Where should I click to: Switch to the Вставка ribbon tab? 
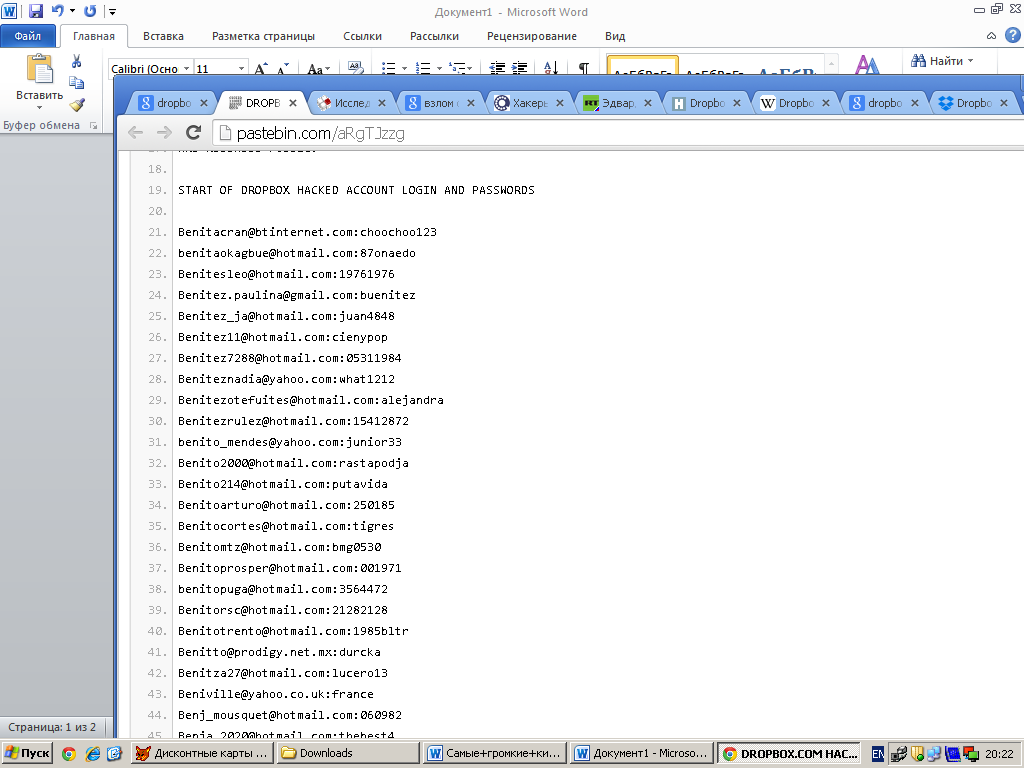point(163,37)
